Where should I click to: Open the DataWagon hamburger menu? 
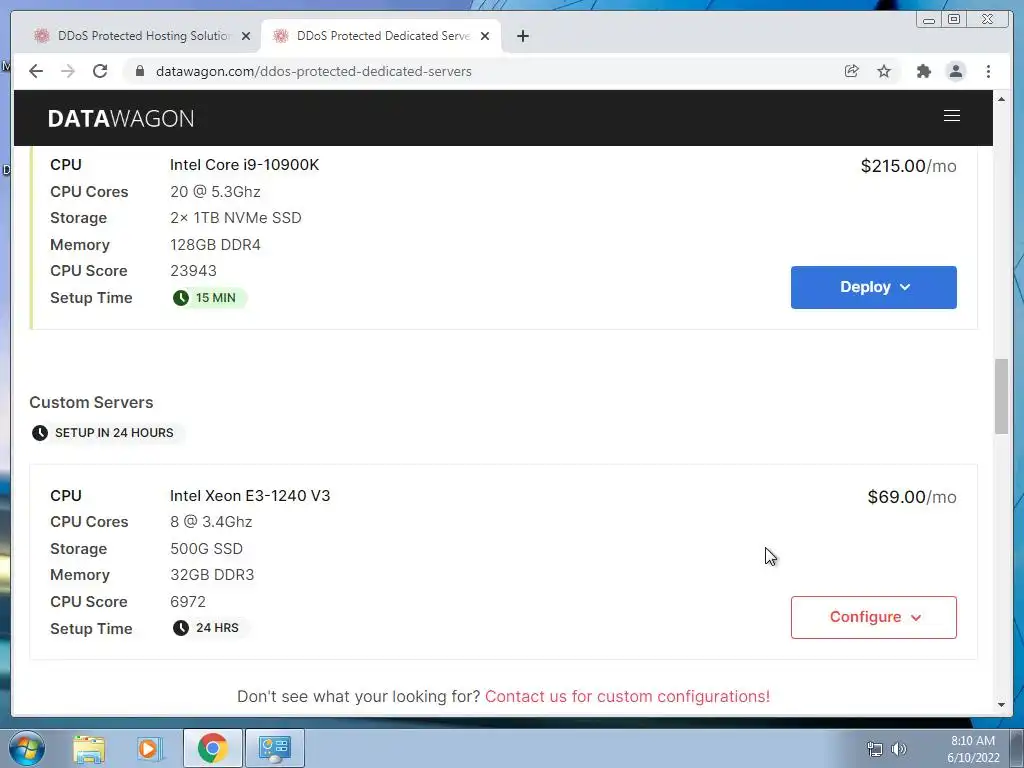(952, 116)
